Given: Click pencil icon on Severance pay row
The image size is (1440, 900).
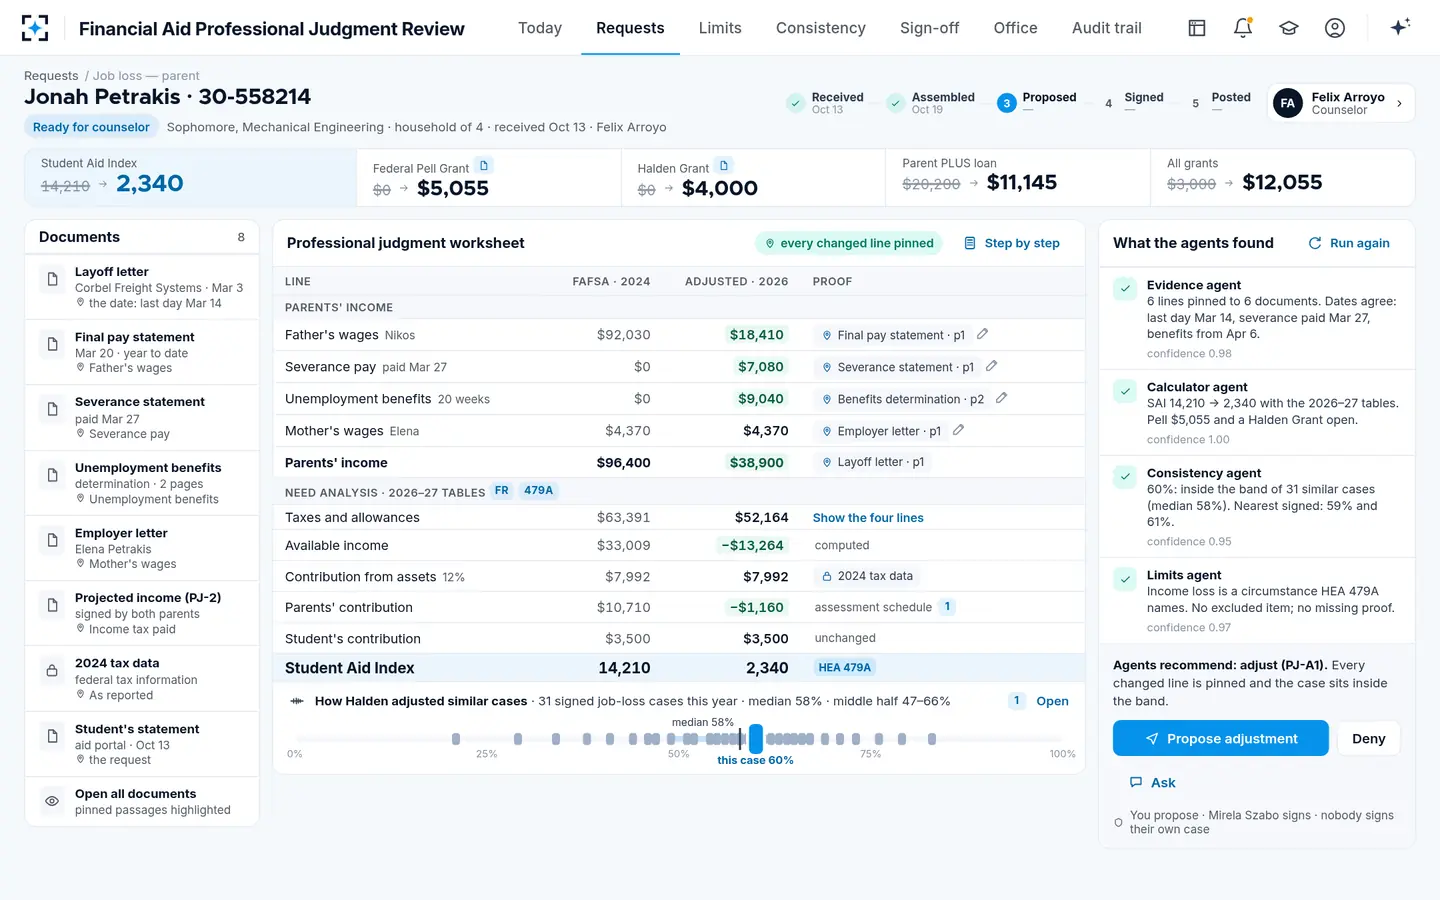Looking at the screenshot, I should (x=991, y=366).
